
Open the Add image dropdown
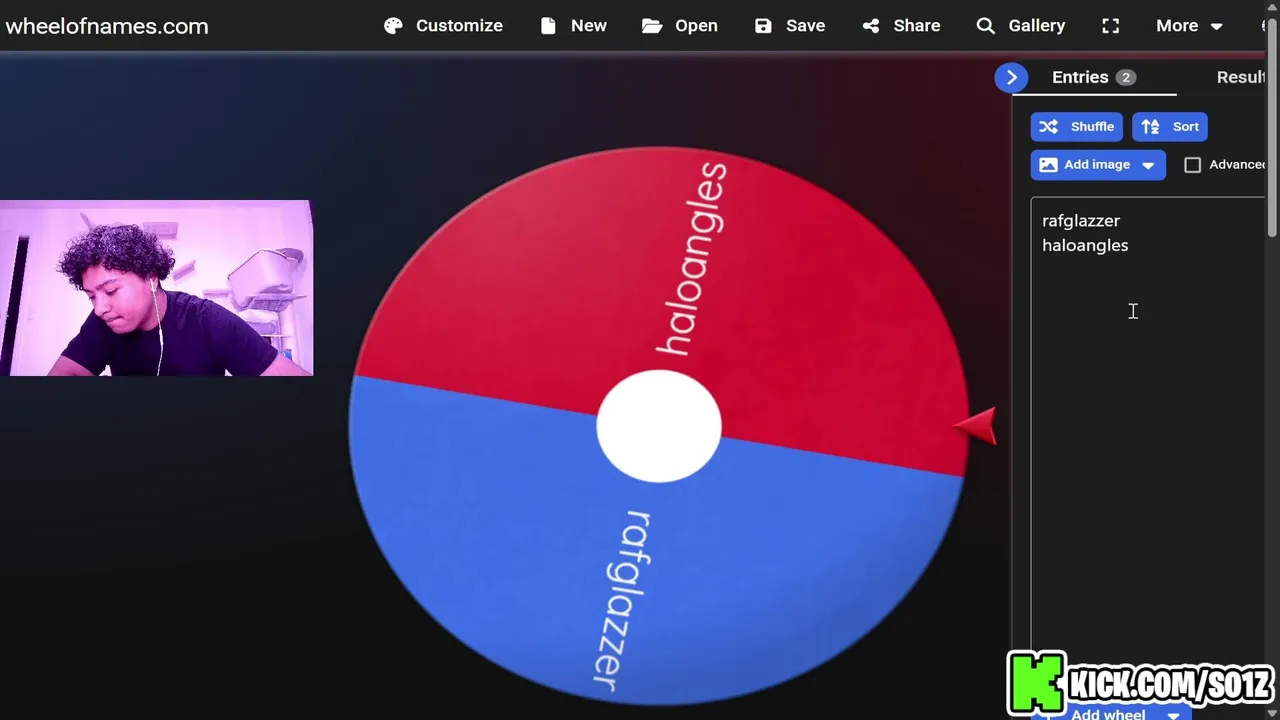[1098, 165]
